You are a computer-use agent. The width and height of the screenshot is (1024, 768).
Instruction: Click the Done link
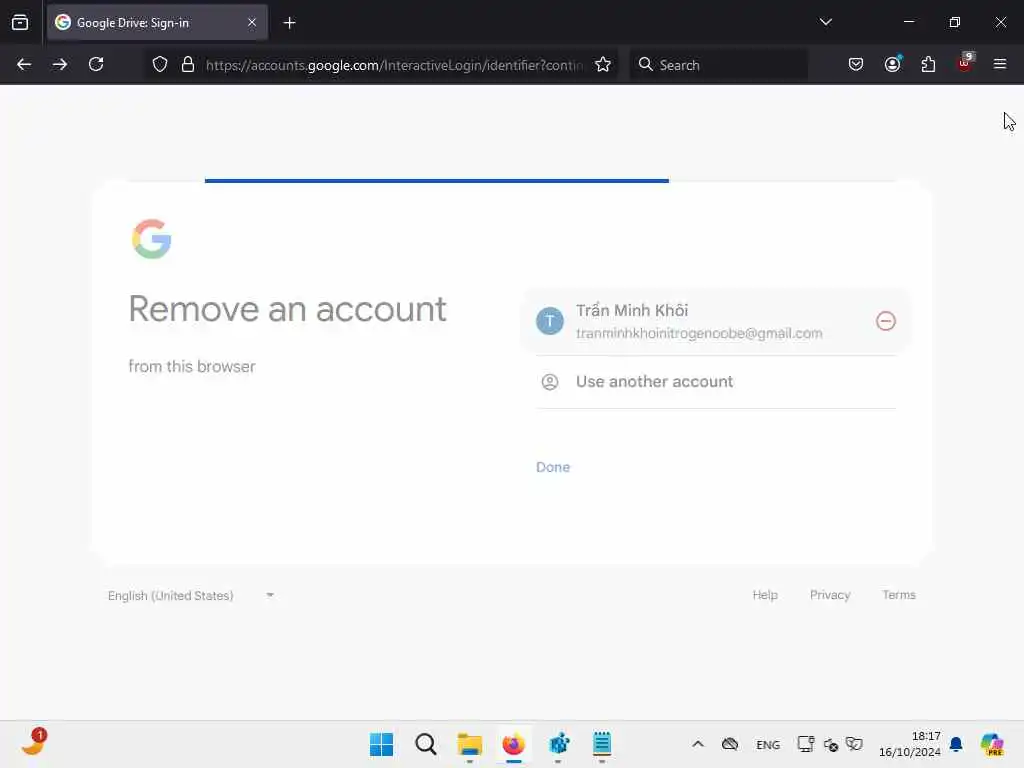[x=552, y=467]
